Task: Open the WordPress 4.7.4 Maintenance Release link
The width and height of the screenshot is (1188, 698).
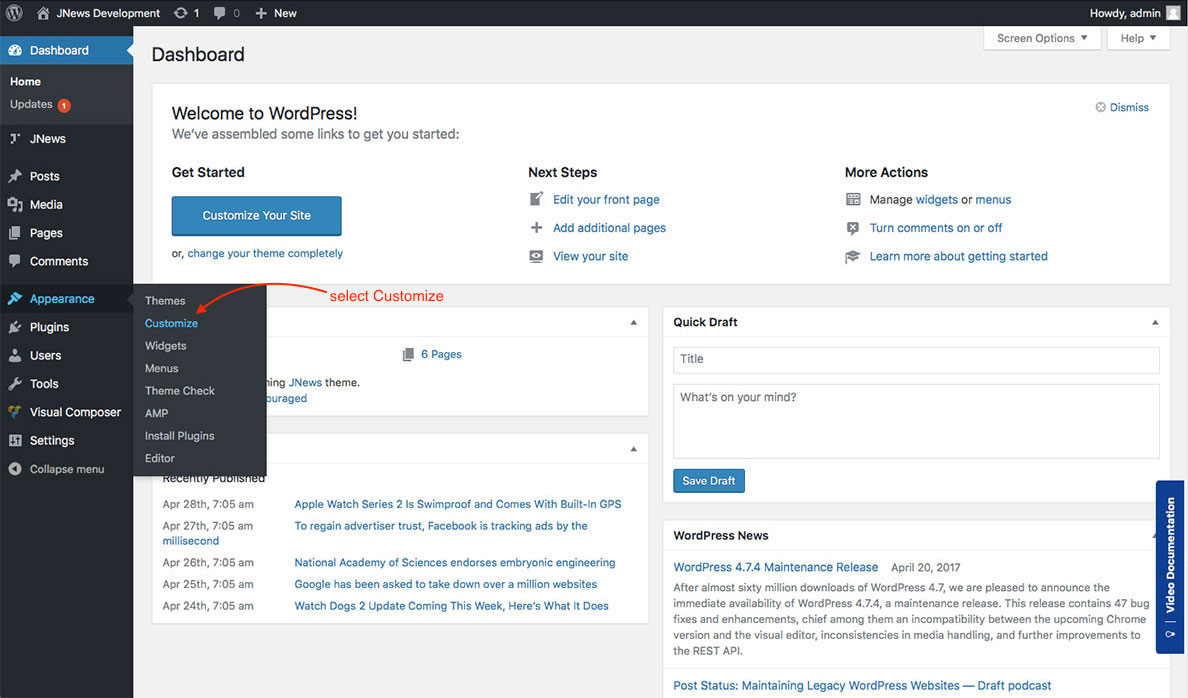Action: (x=775, y=567)
